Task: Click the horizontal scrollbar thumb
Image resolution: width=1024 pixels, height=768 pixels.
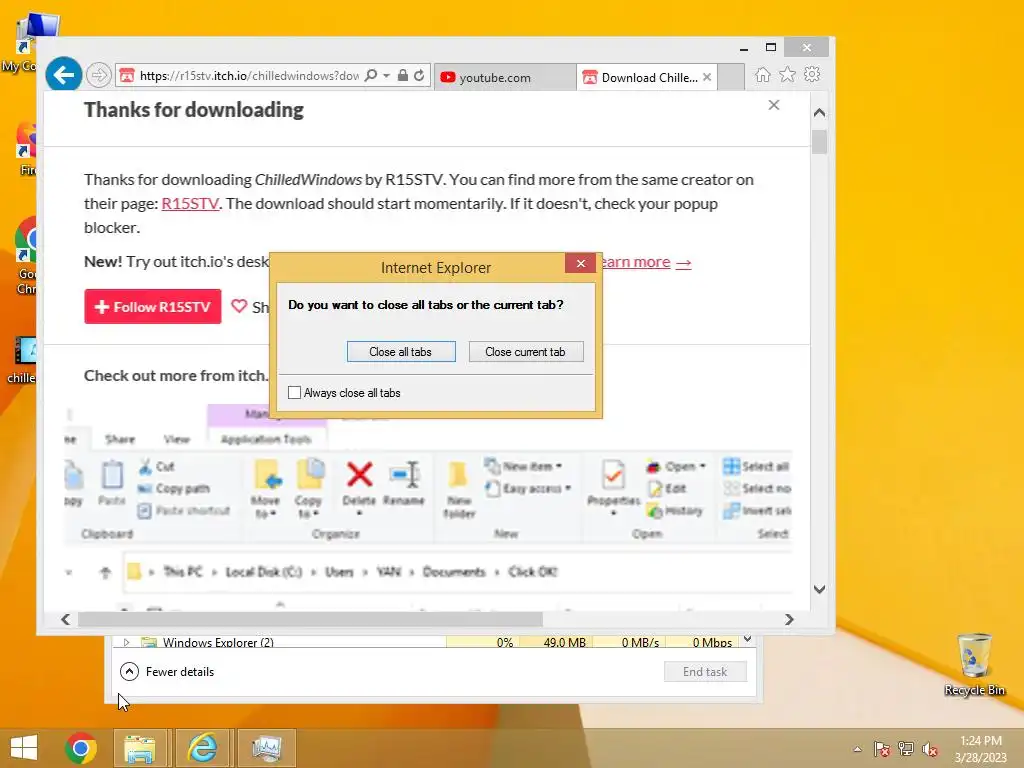Action: pyautogui.click(x=310, y=619)
